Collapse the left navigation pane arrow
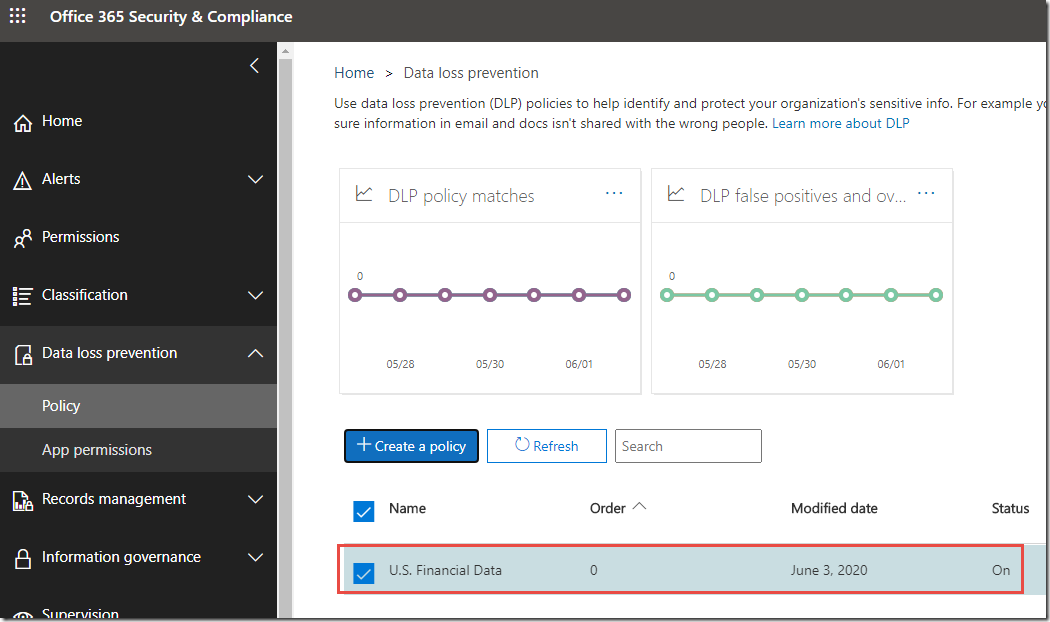The image size is (1050, 622). tap(254, 66)
